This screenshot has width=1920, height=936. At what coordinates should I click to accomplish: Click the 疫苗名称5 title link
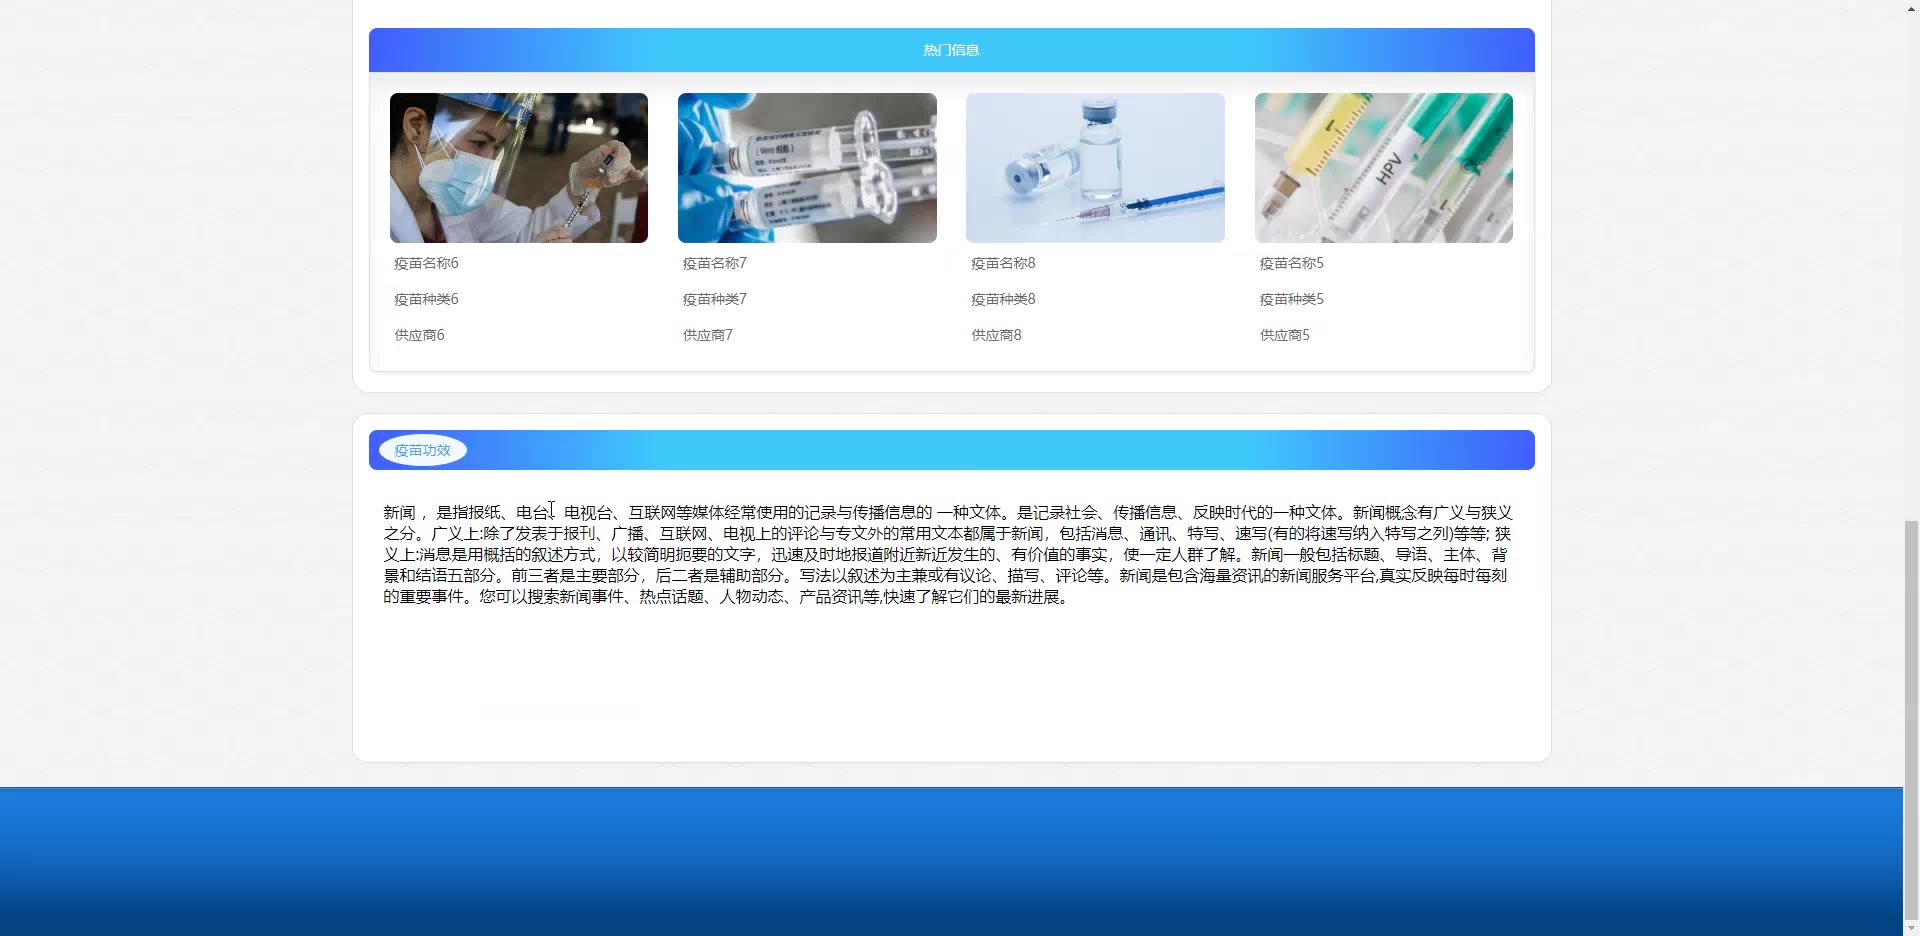click(1292, 263)
